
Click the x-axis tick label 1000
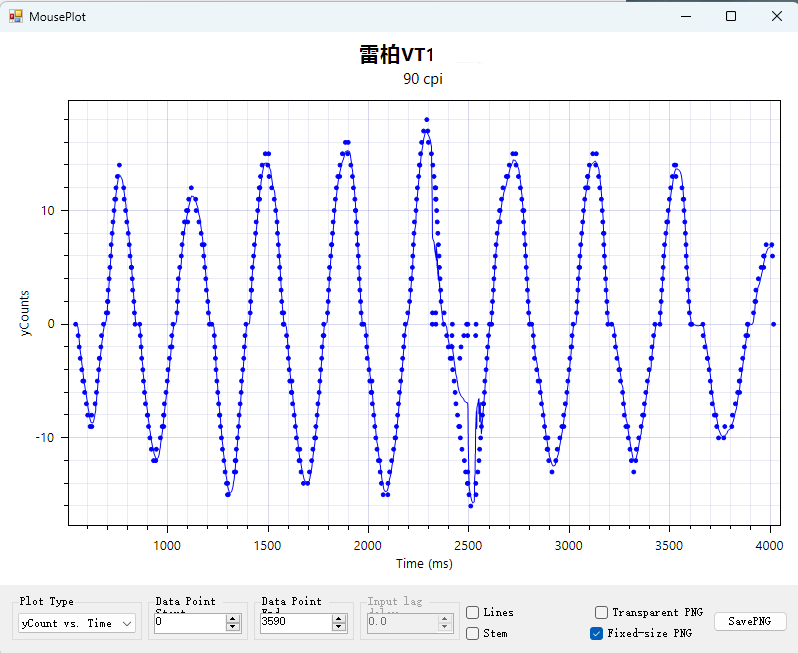click(x=167, y=546)
